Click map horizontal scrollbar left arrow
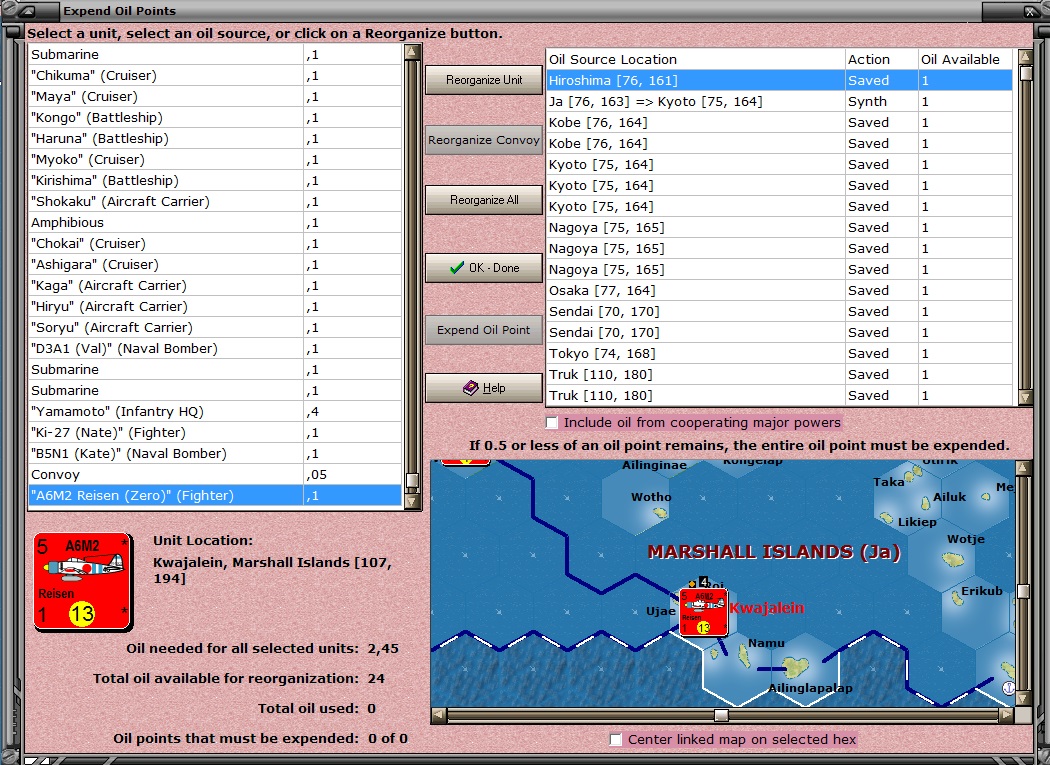Viewport: 1050px width, 765px height. pos(439,715)
